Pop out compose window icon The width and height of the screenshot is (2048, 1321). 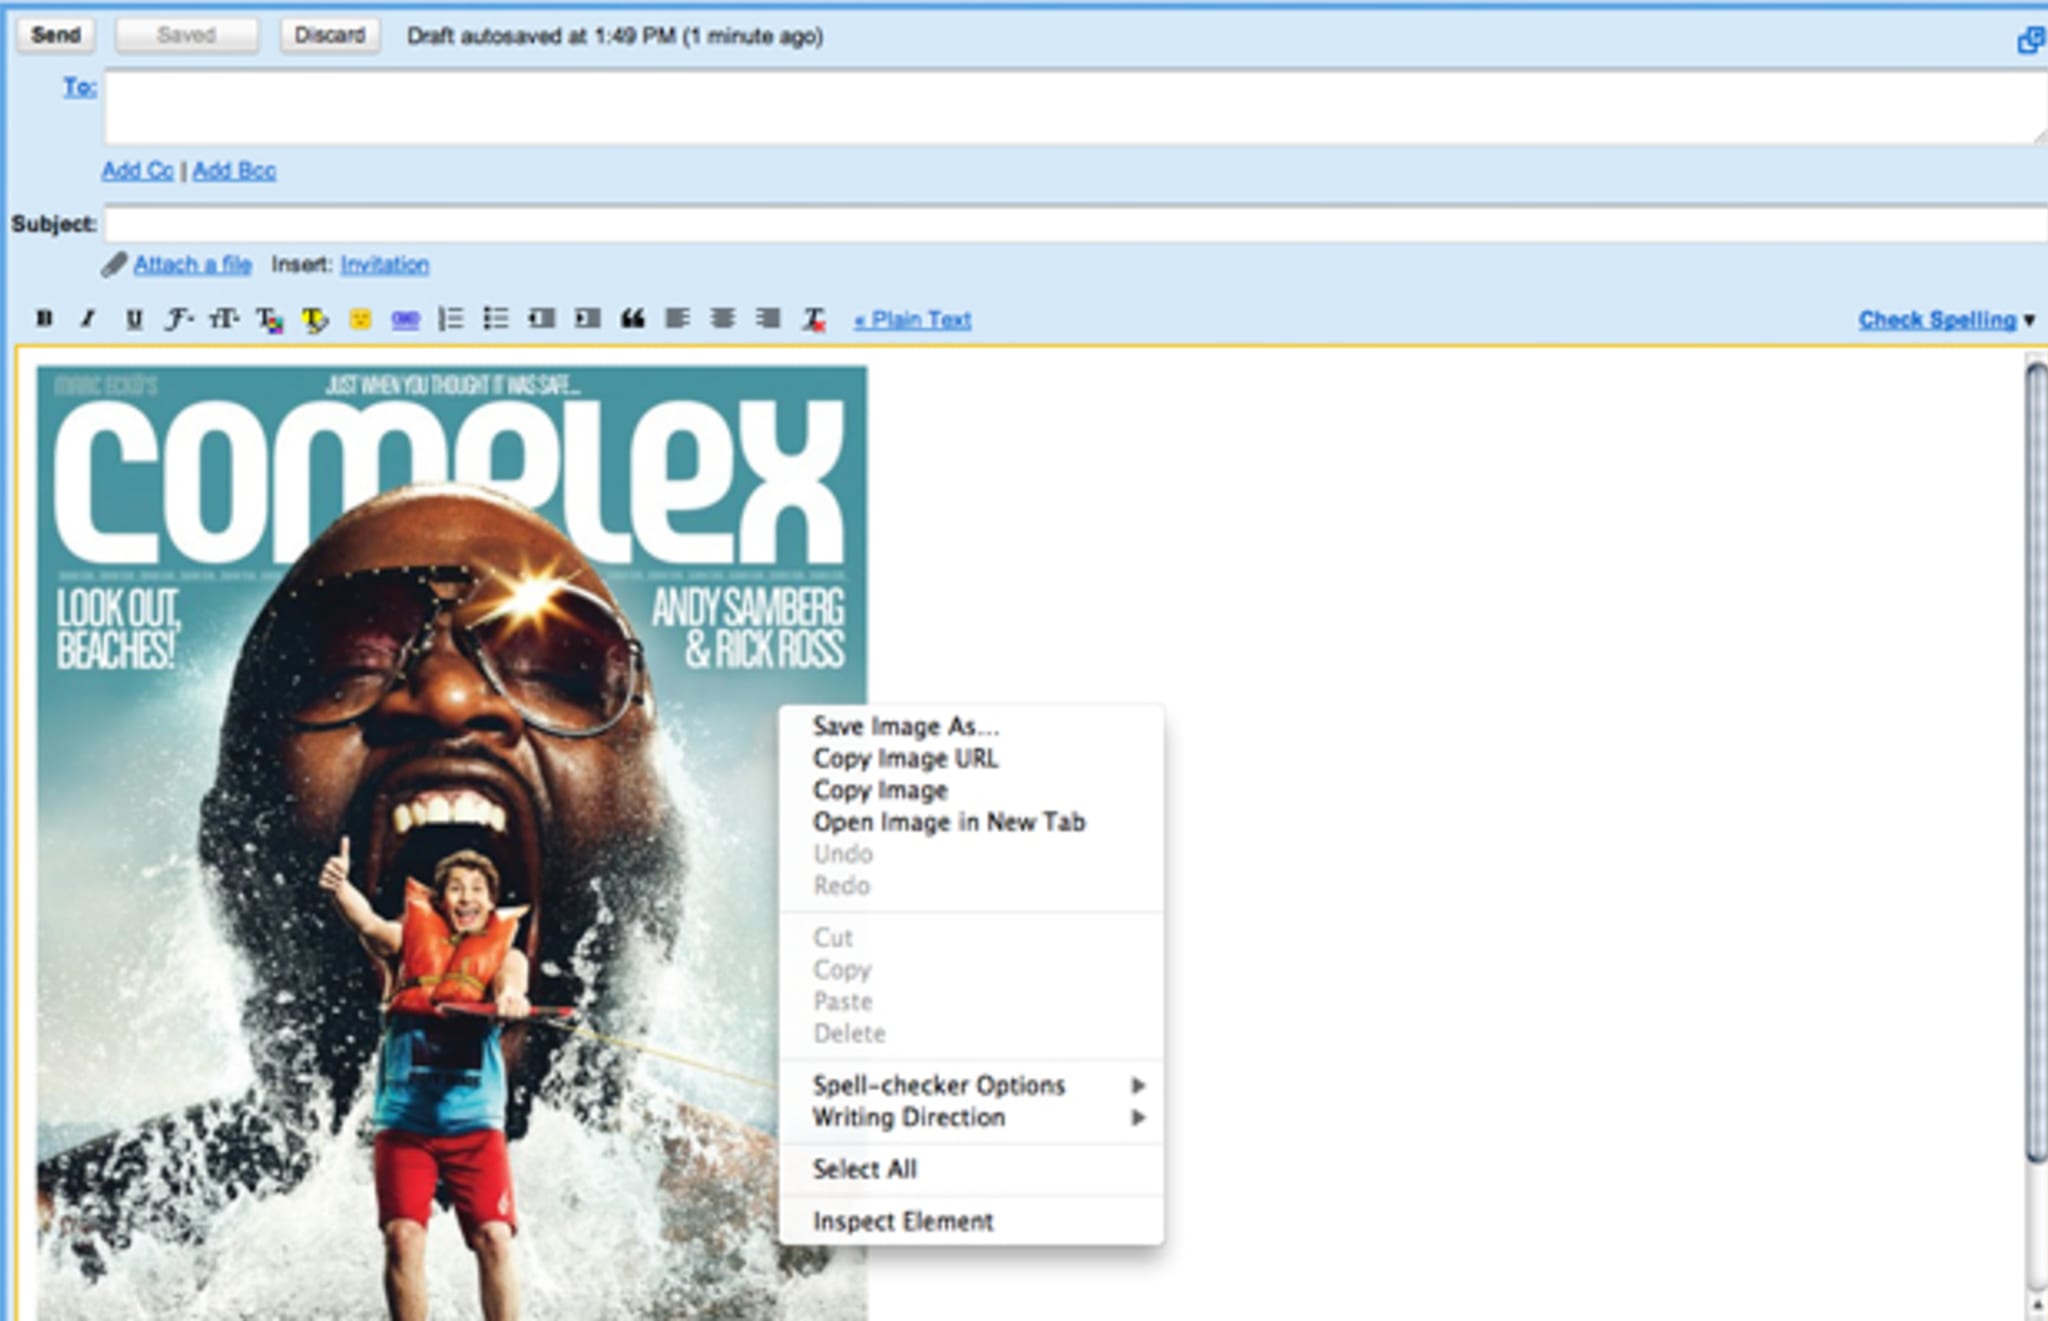pos(2029,40)
